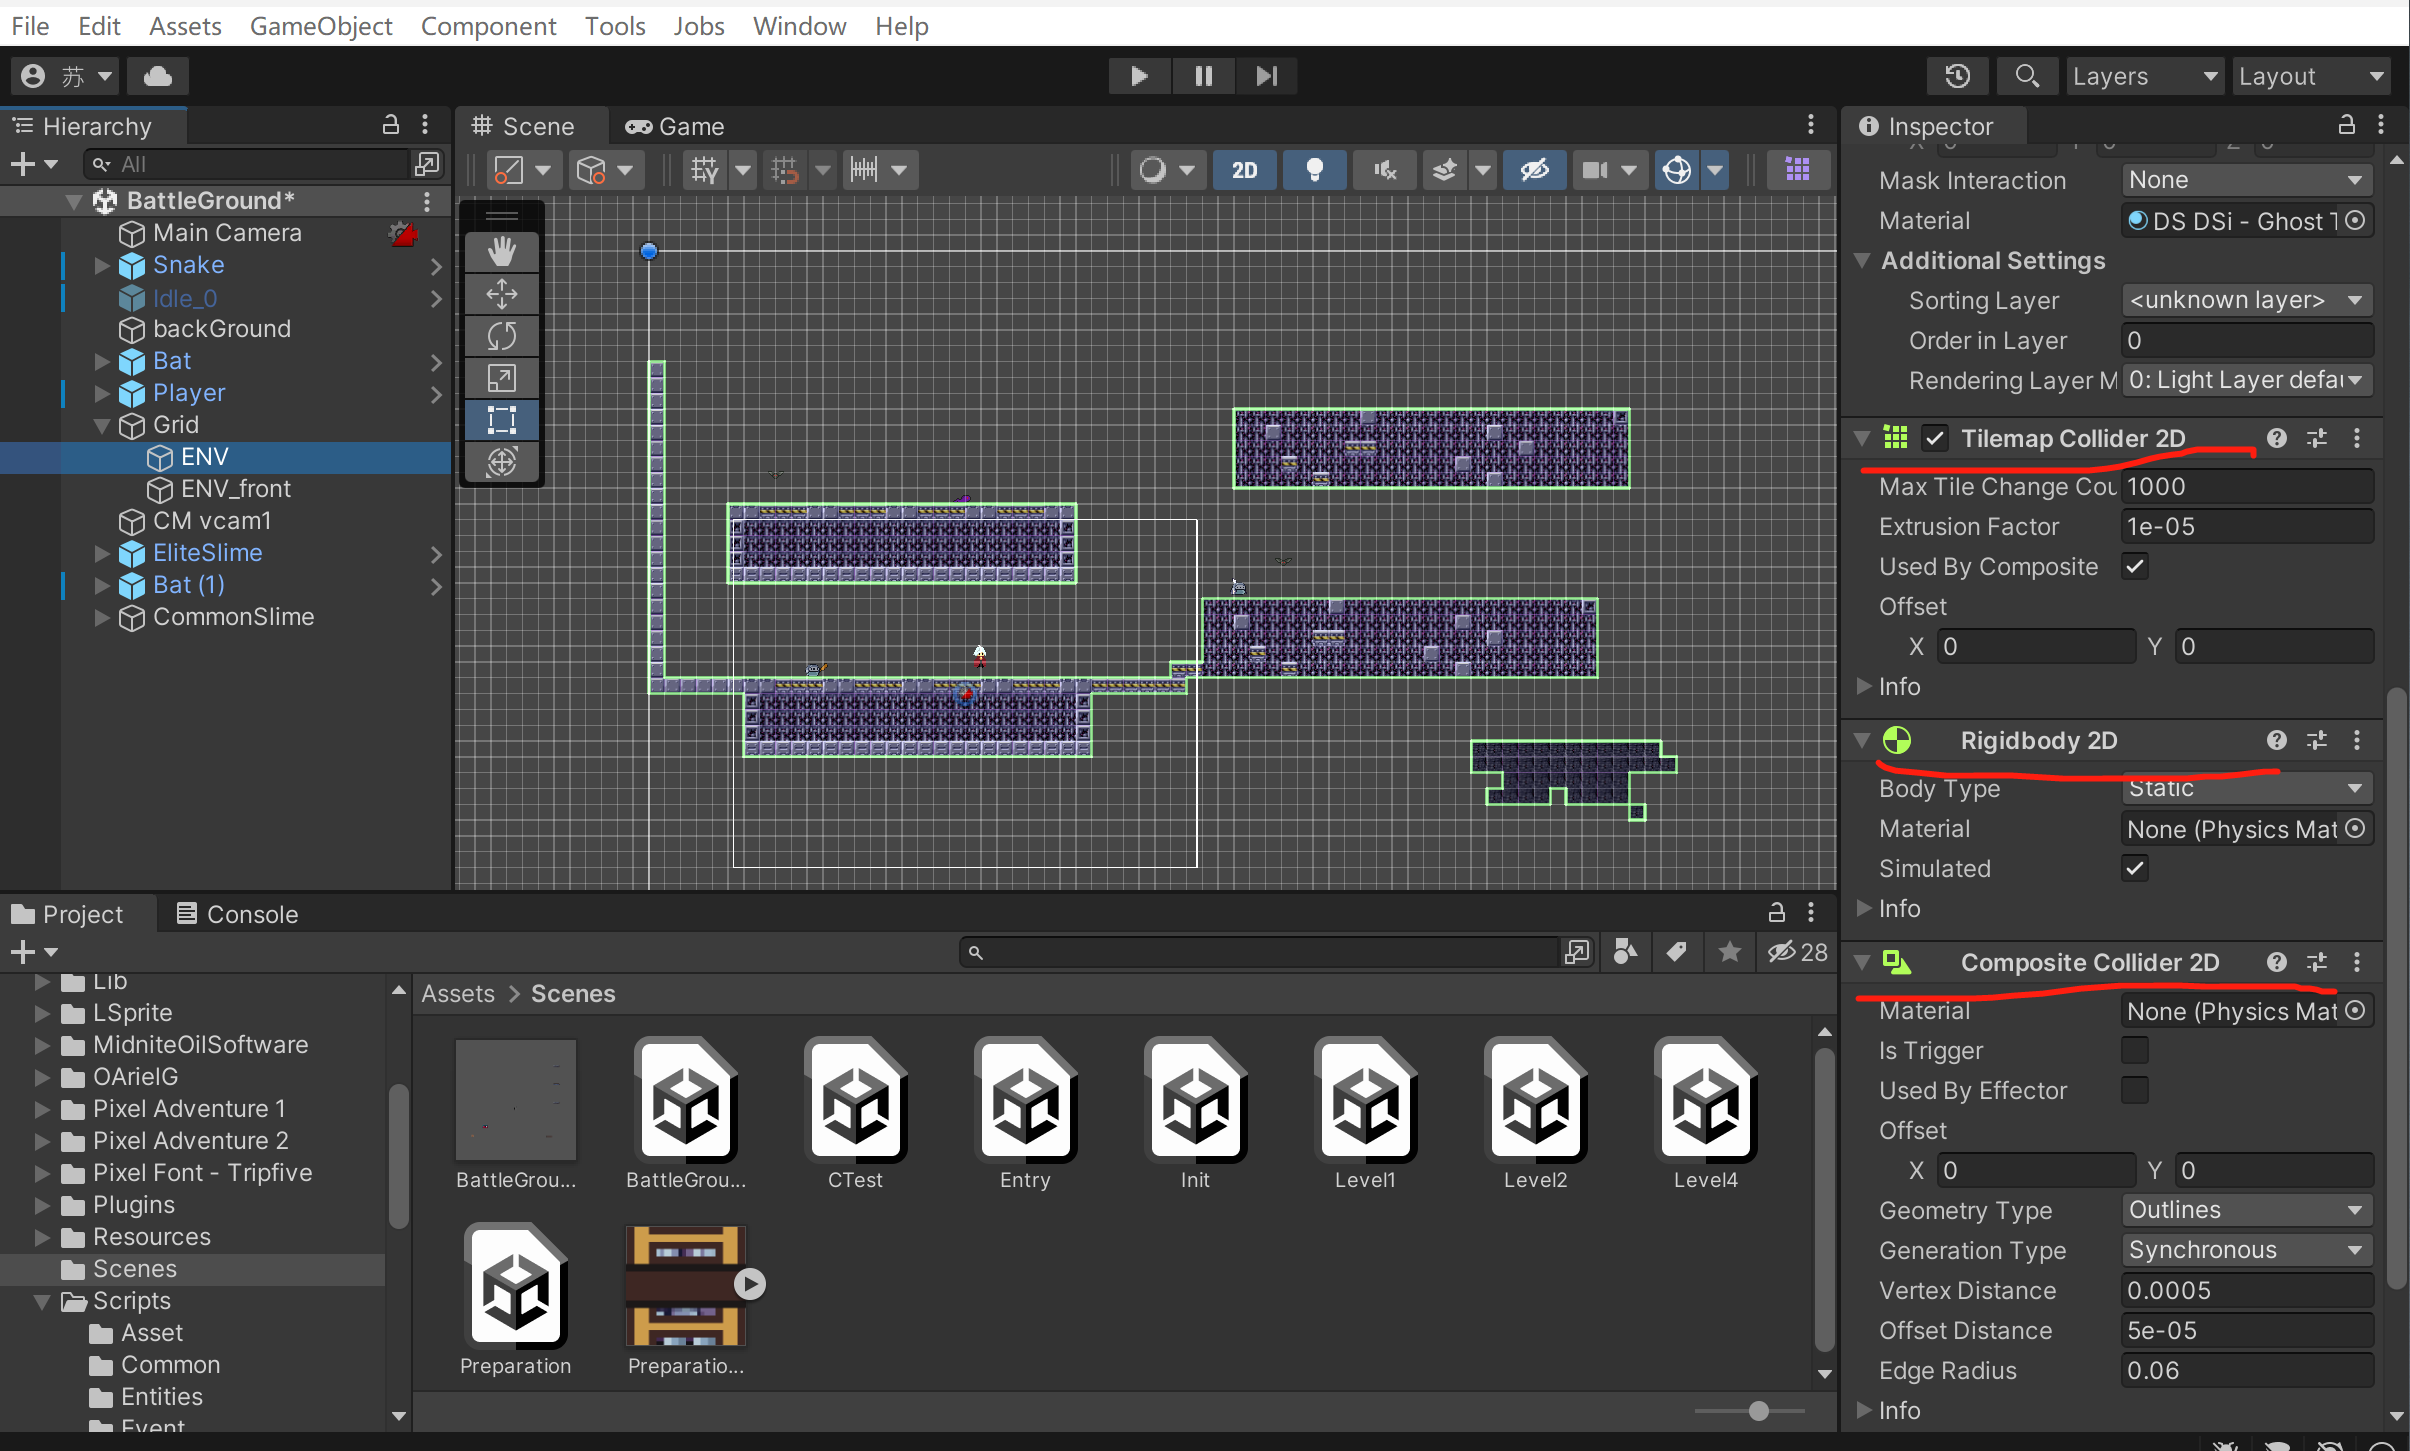Image resolution: width=2410 pixels, height=1451 pixels.
Task: Select the Hand view tool
Action: (x=501, y=251)
